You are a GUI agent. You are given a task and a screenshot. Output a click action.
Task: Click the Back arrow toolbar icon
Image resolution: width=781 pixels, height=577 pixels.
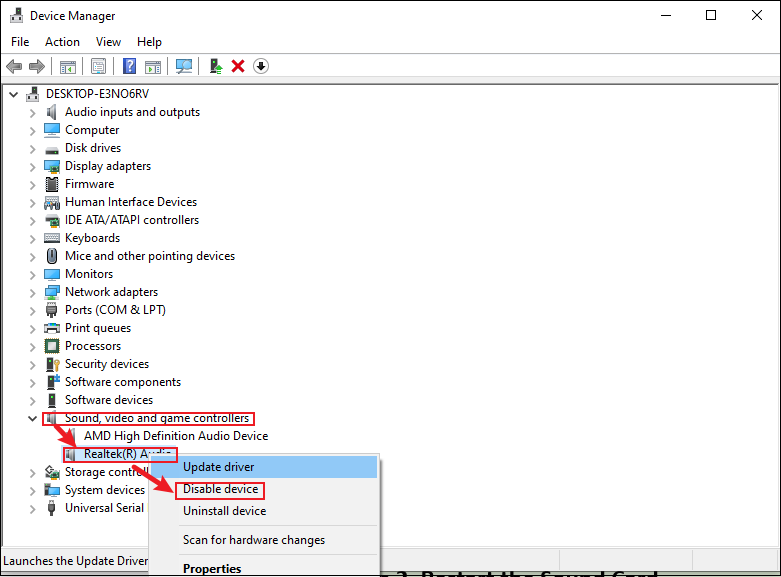pyautogui.click(x=14, y=66)
